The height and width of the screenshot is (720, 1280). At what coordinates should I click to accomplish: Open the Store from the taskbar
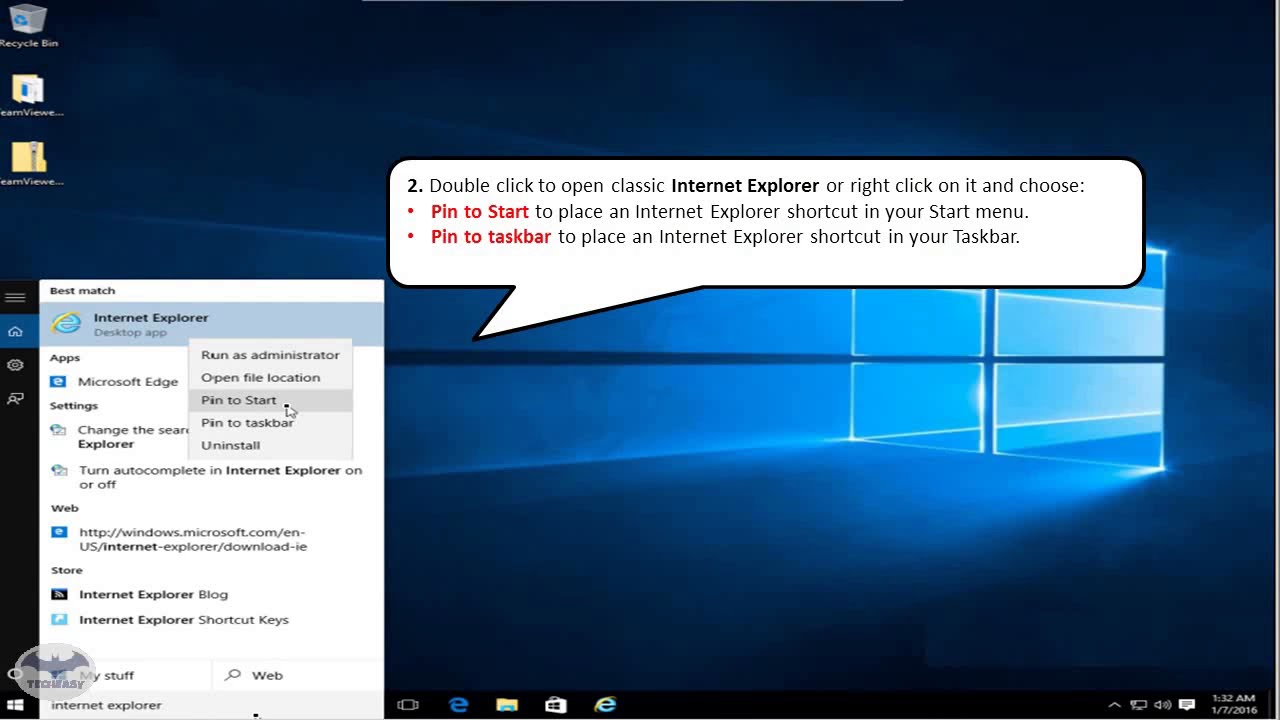point(556,705)
